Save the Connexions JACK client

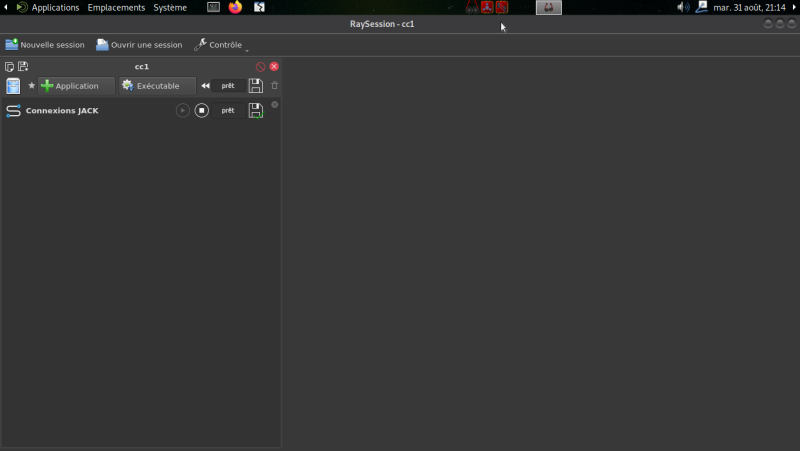click(x=256, y=110)
